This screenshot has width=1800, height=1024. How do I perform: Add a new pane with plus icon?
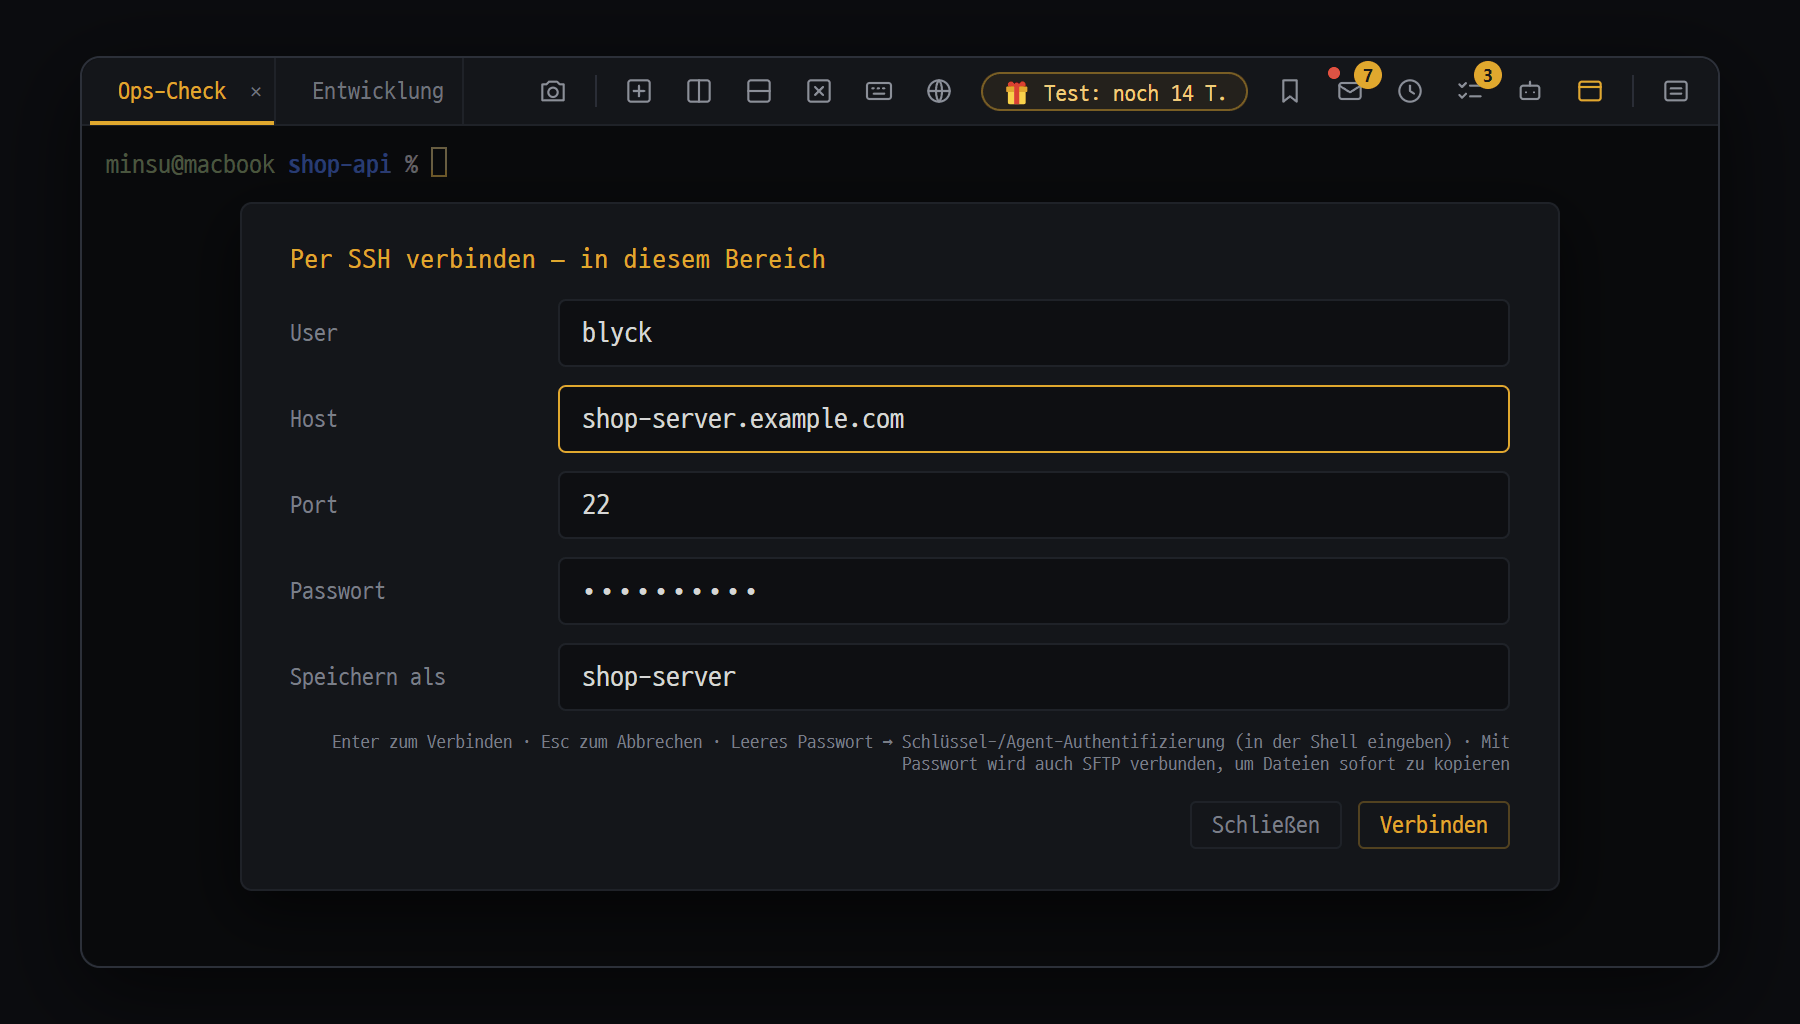639,92
